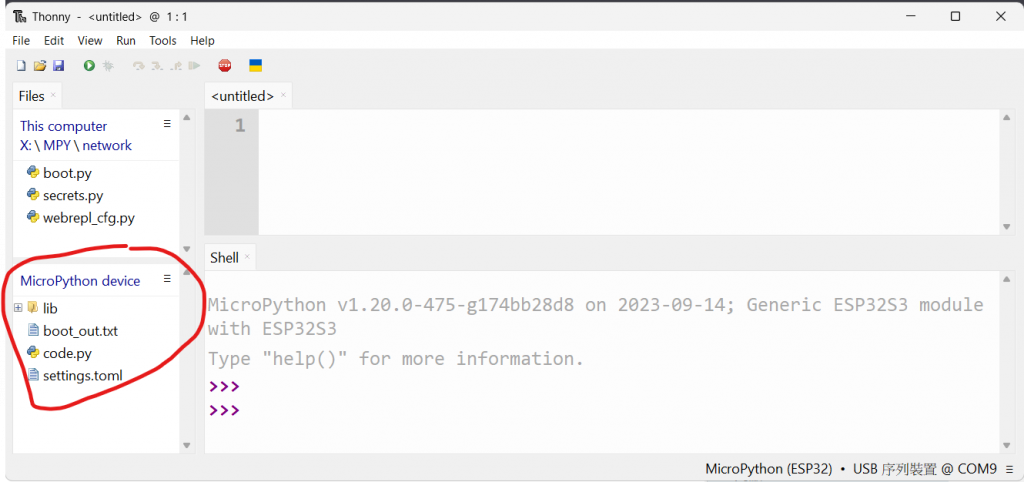
Task: Open the This computer panel menu
Action: click(x=167, y=124)
